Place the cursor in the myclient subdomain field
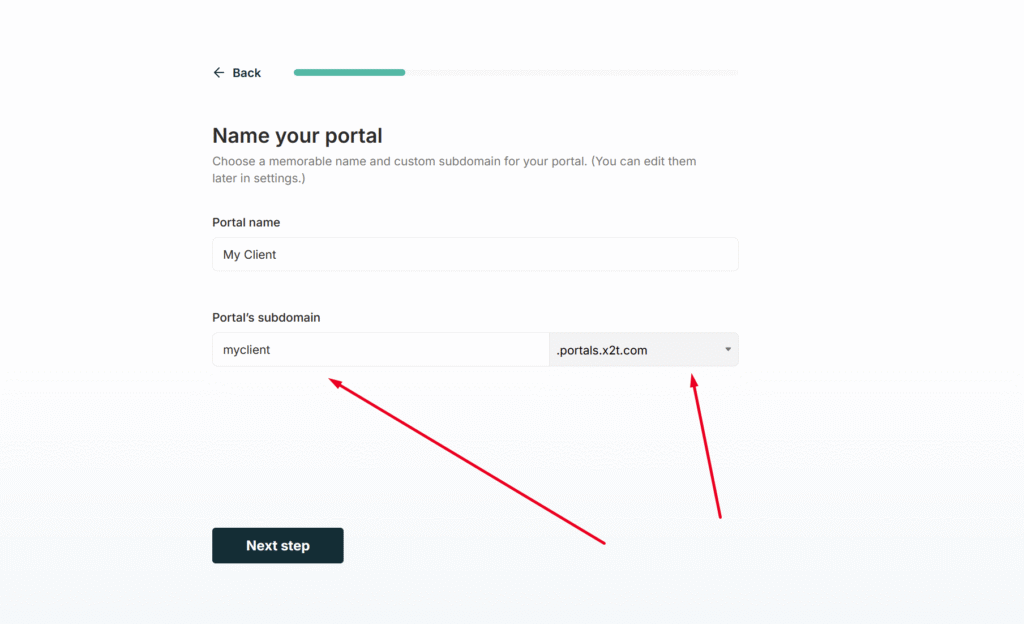Viewport: 1024px width, 624px height. pos(381,350)
